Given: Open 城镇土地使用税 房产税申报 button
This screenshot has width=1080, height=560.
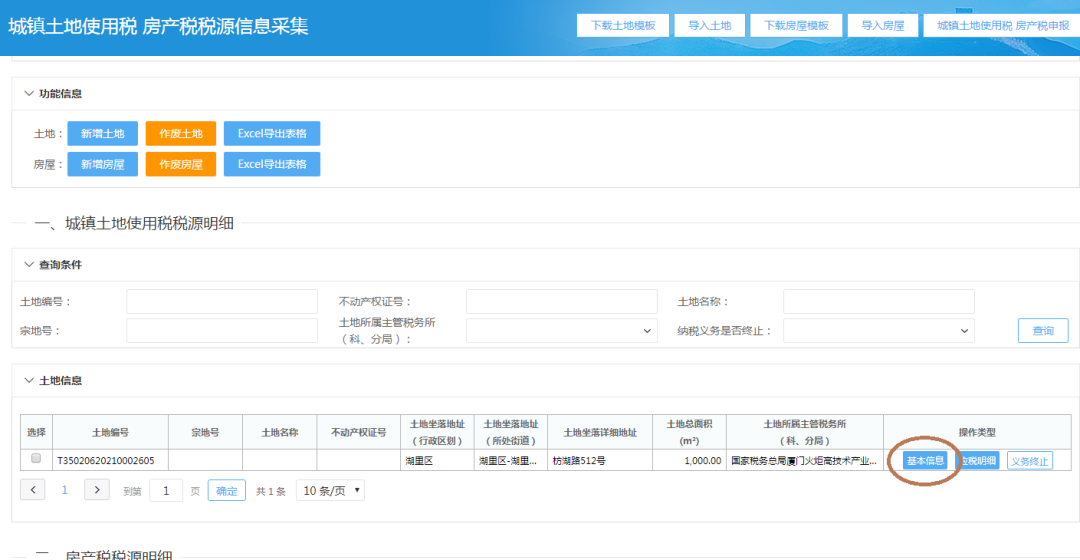Looking at the screenshot, I should (1002, 25).
